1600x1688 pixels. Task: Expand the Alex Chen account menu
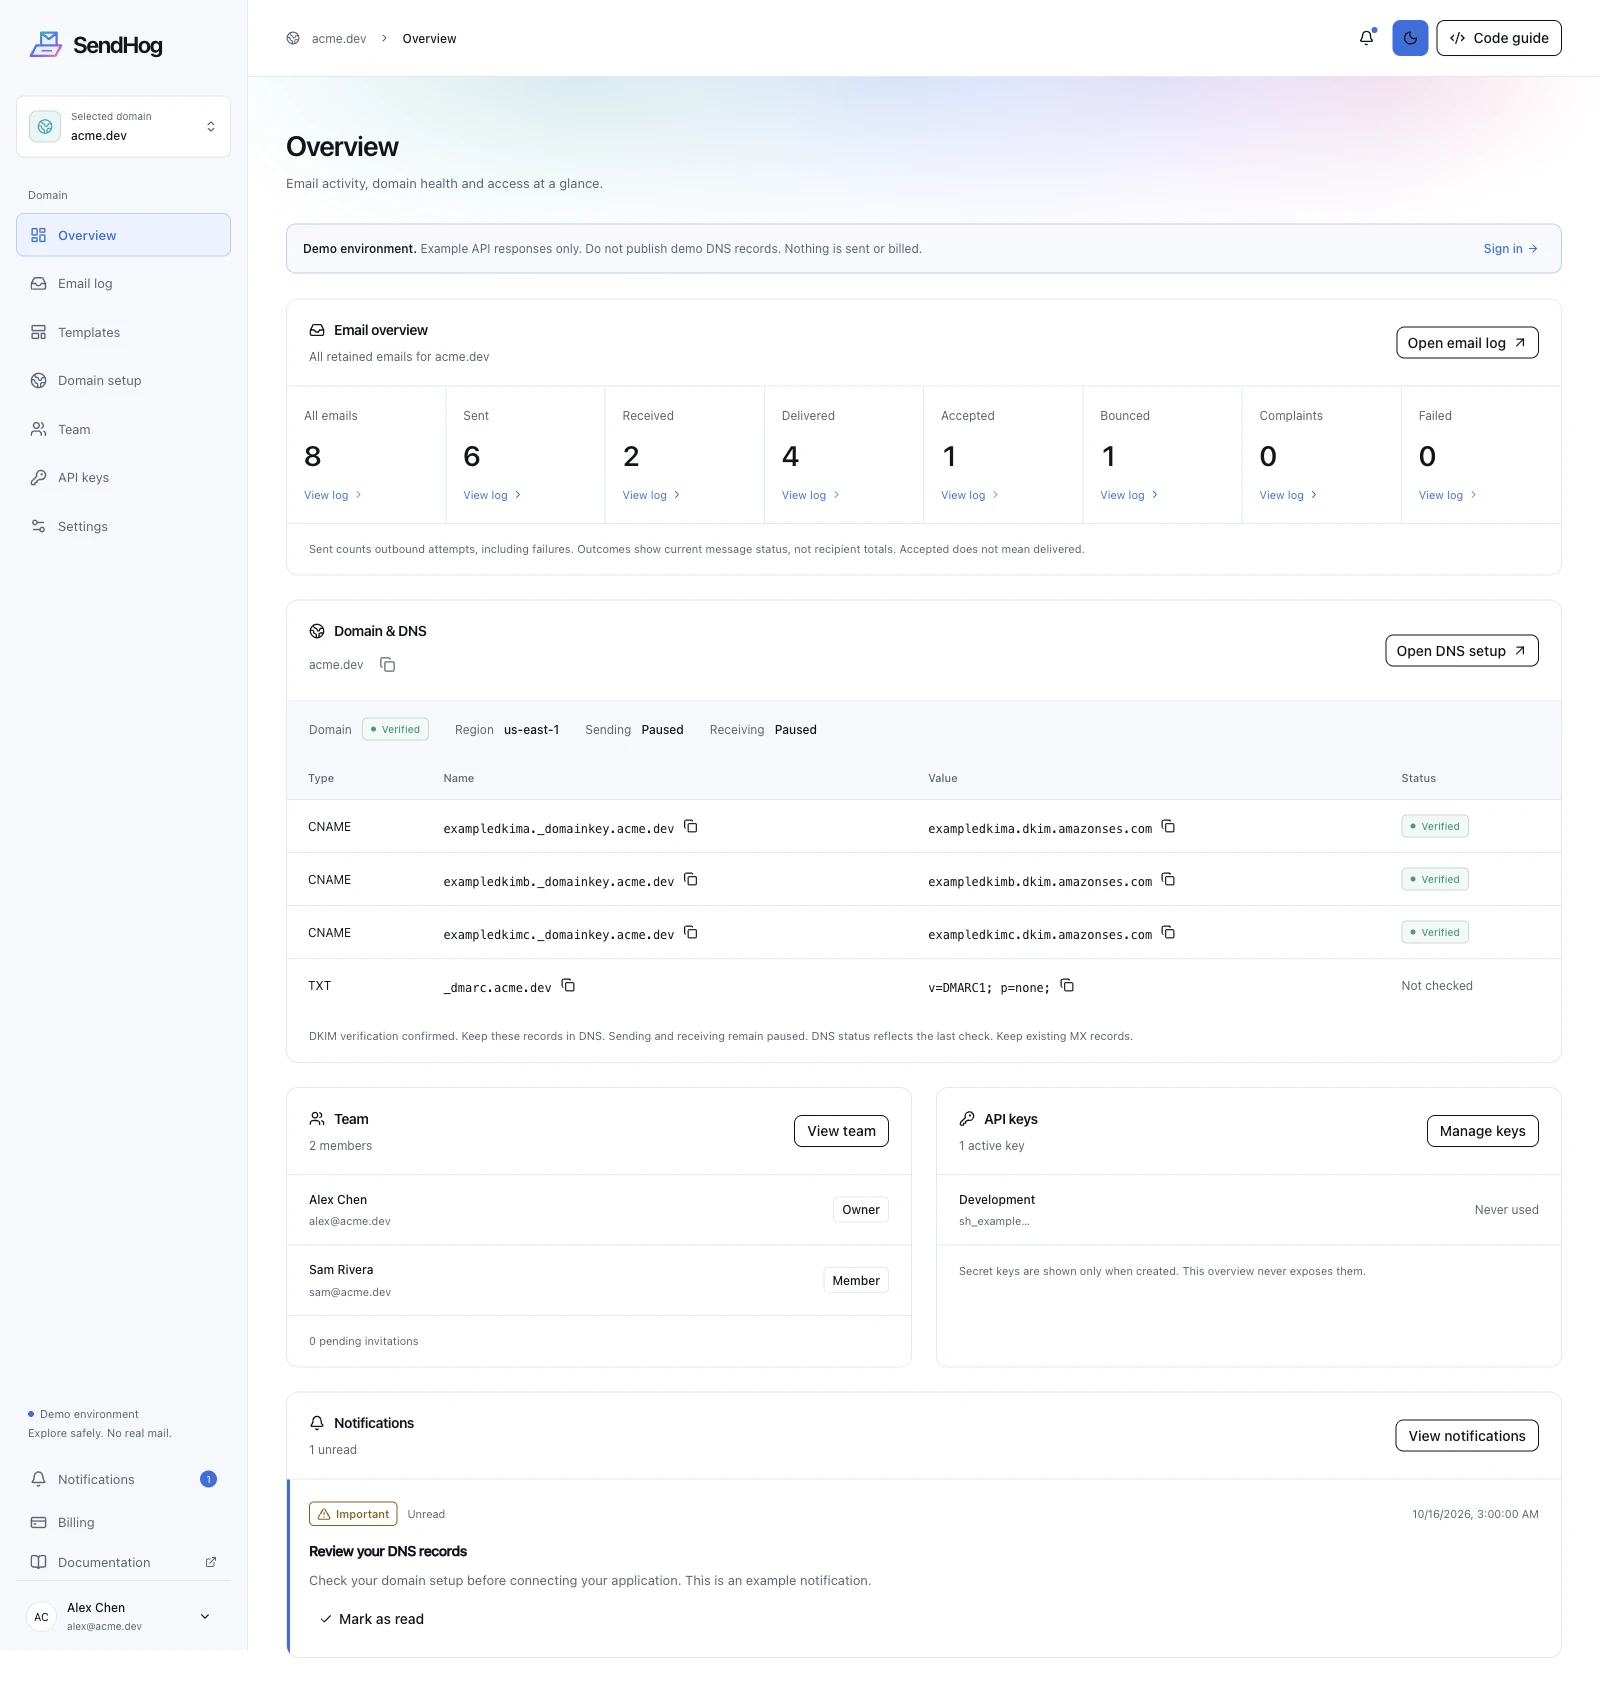coord(123,1616)
